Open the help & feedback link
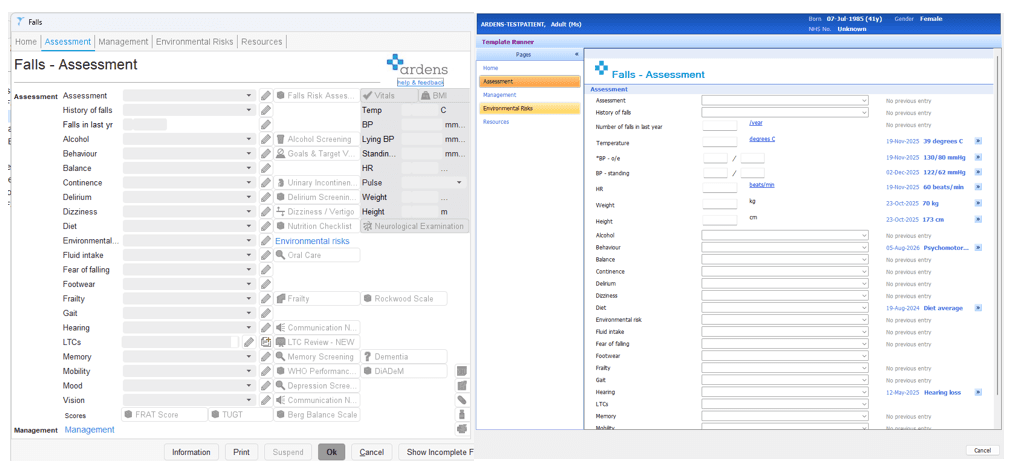 tap(421, 83)
